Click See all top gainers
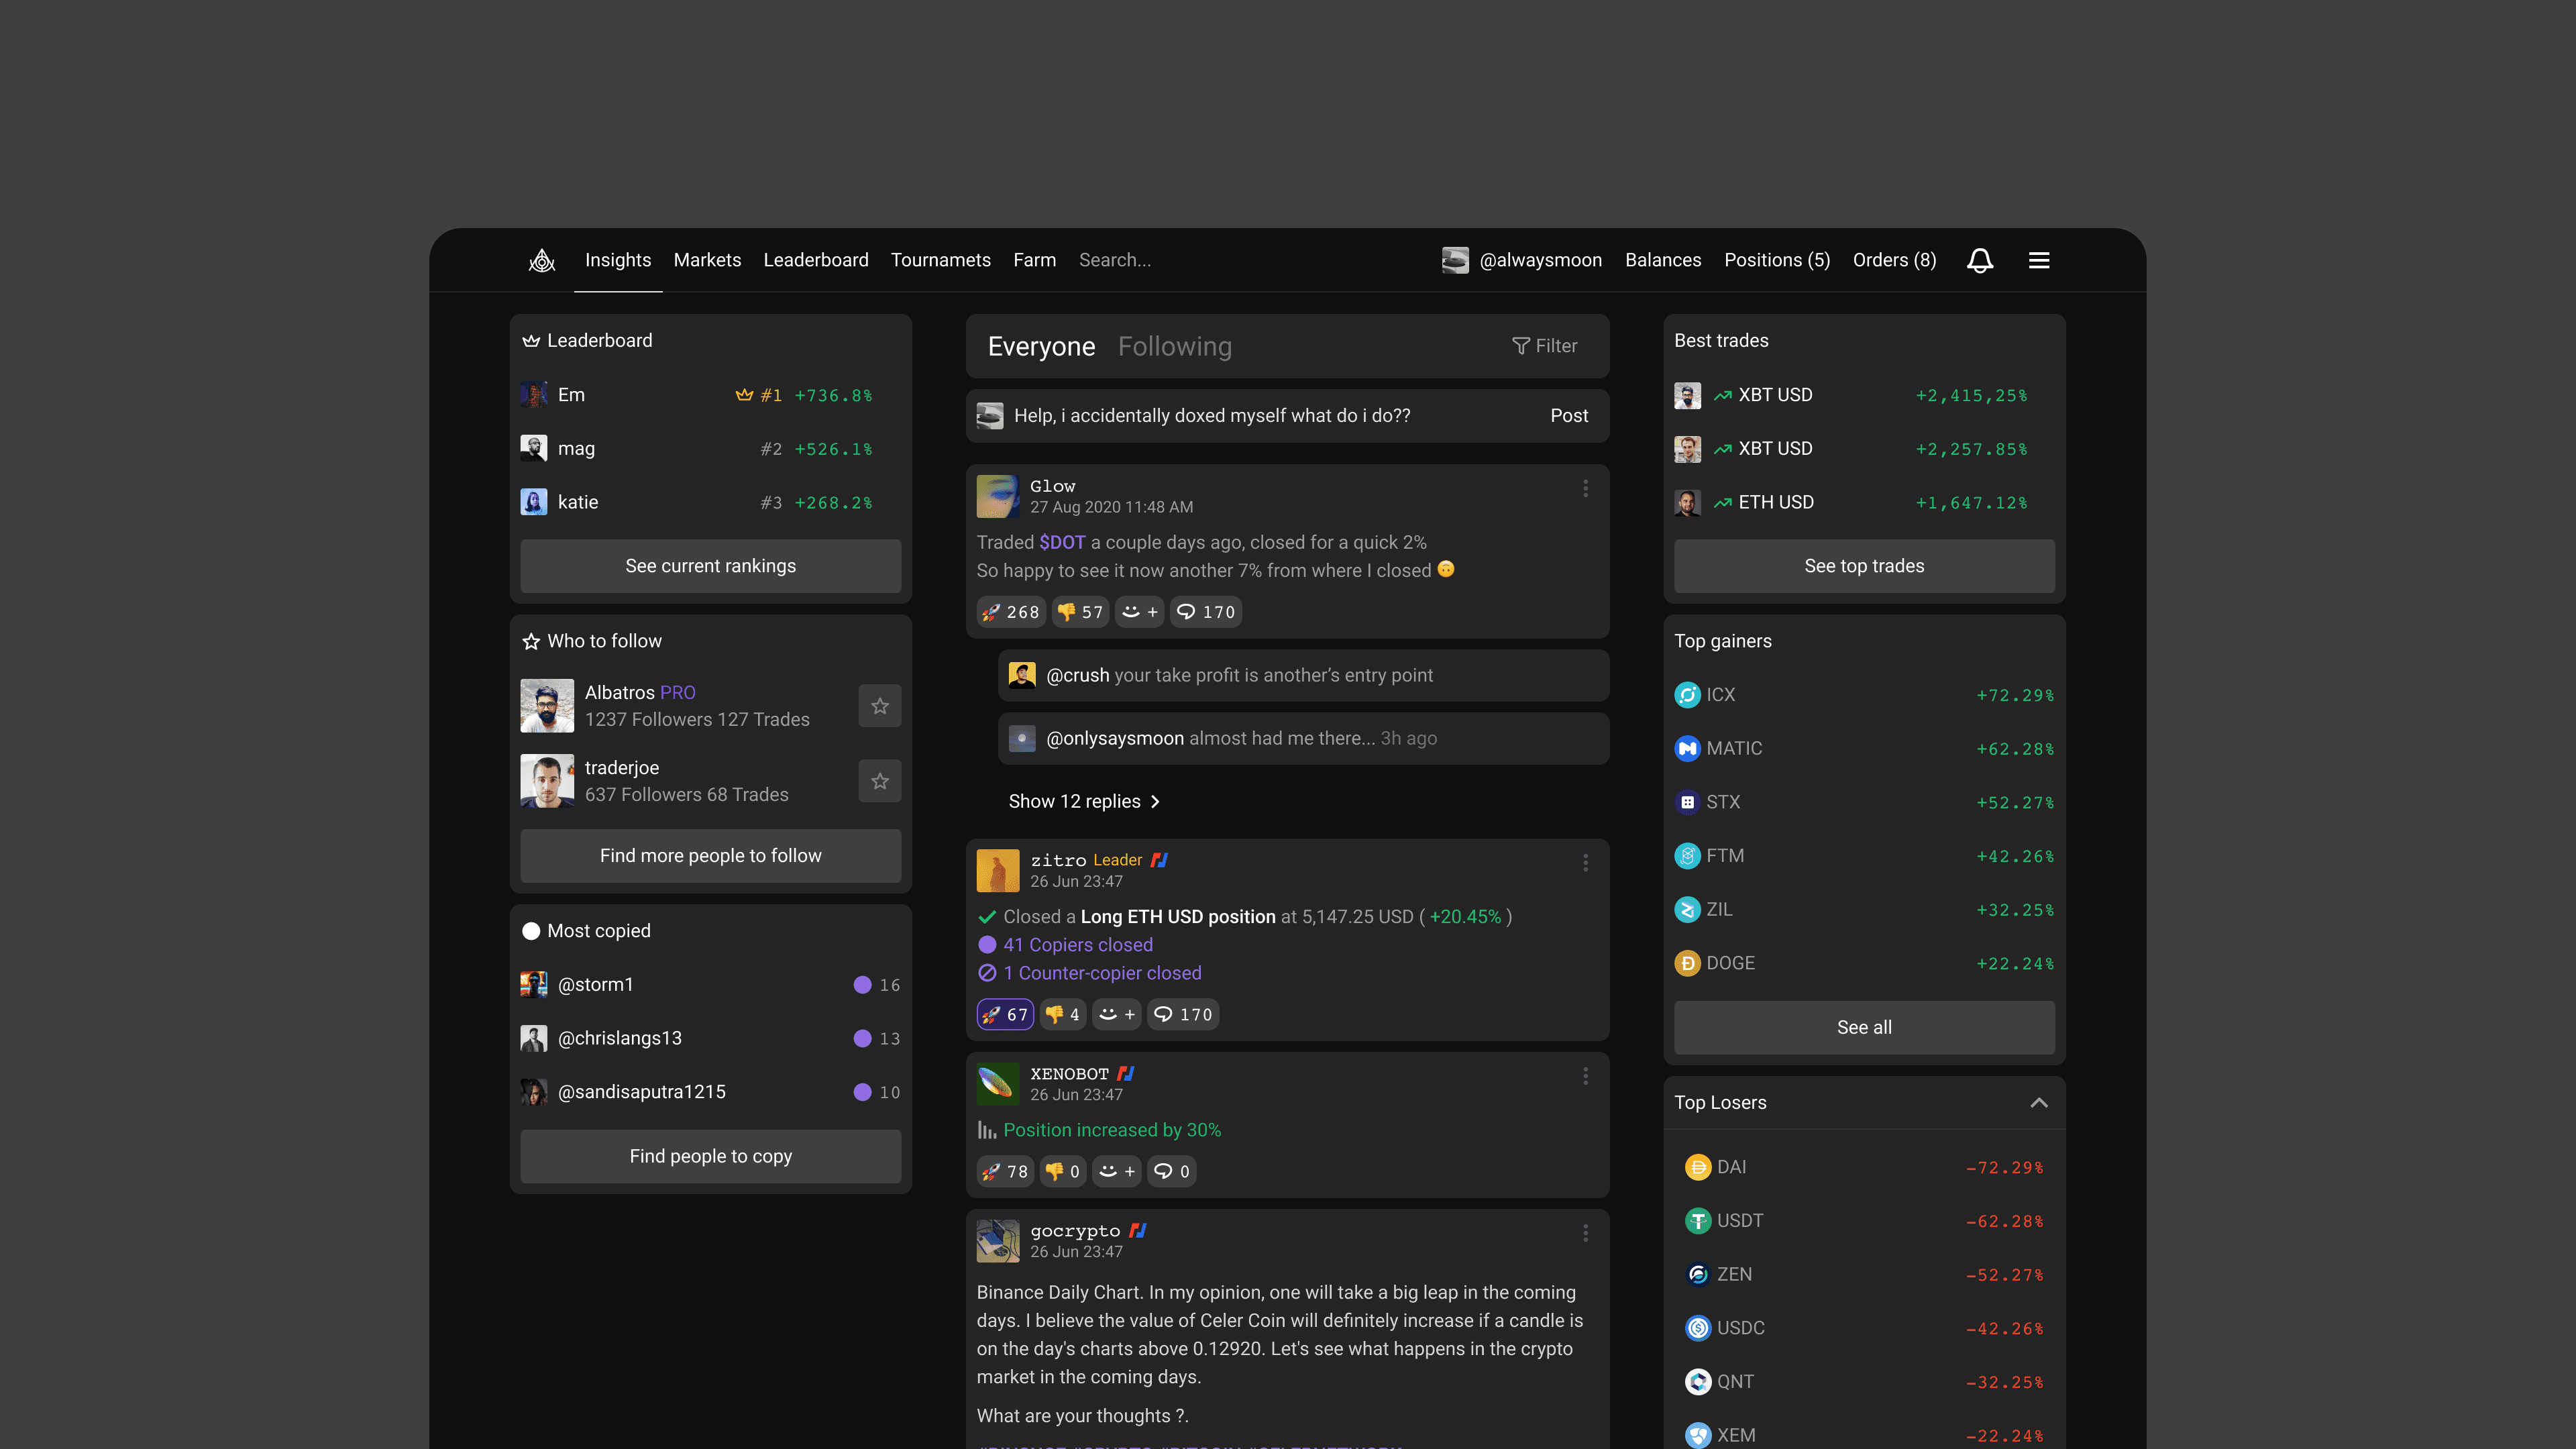 coord(1864,1028)
